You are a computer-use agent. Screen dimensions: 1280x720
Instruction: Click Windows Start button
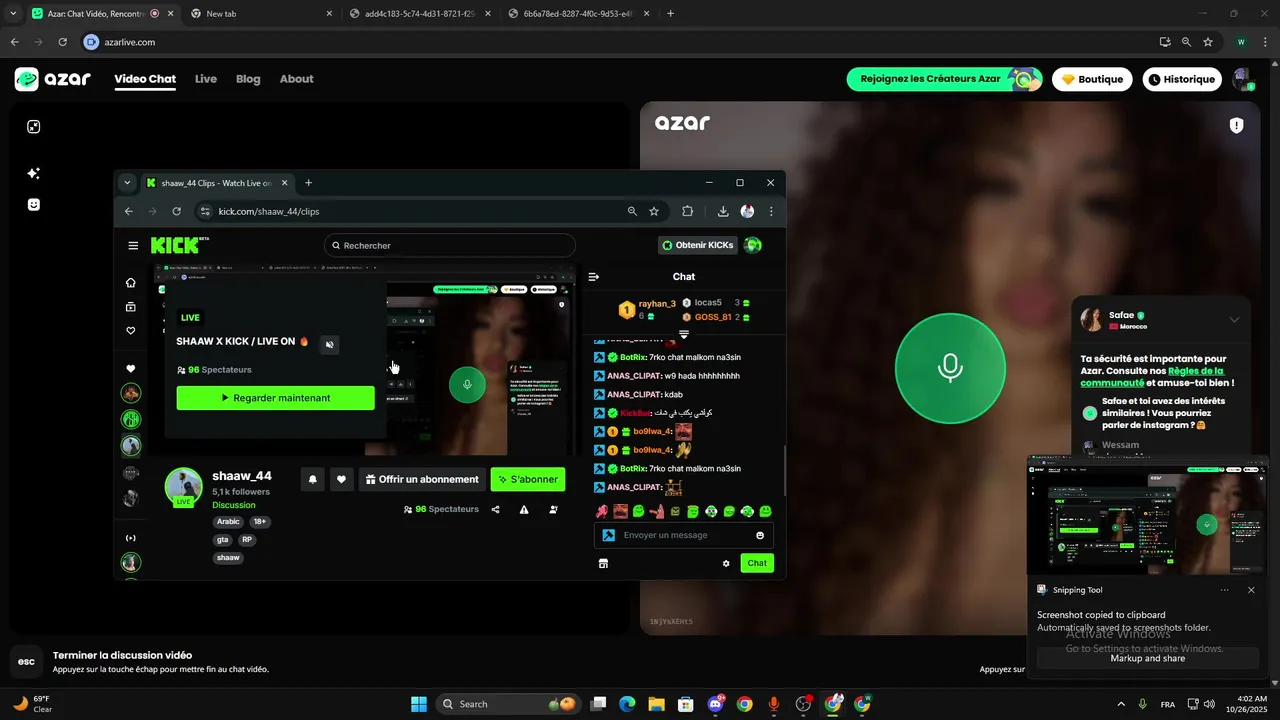[419, 704]
